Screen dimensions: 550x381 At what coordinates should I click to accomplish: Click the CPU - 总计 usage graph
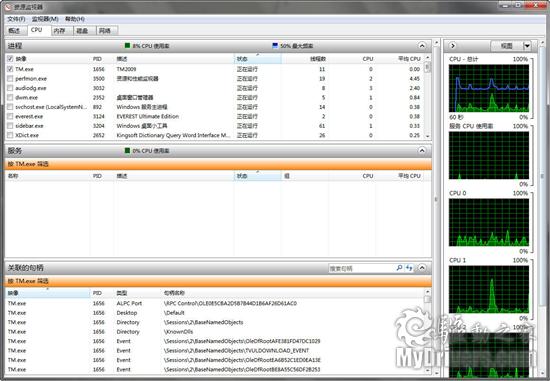(x=489, y=88)
